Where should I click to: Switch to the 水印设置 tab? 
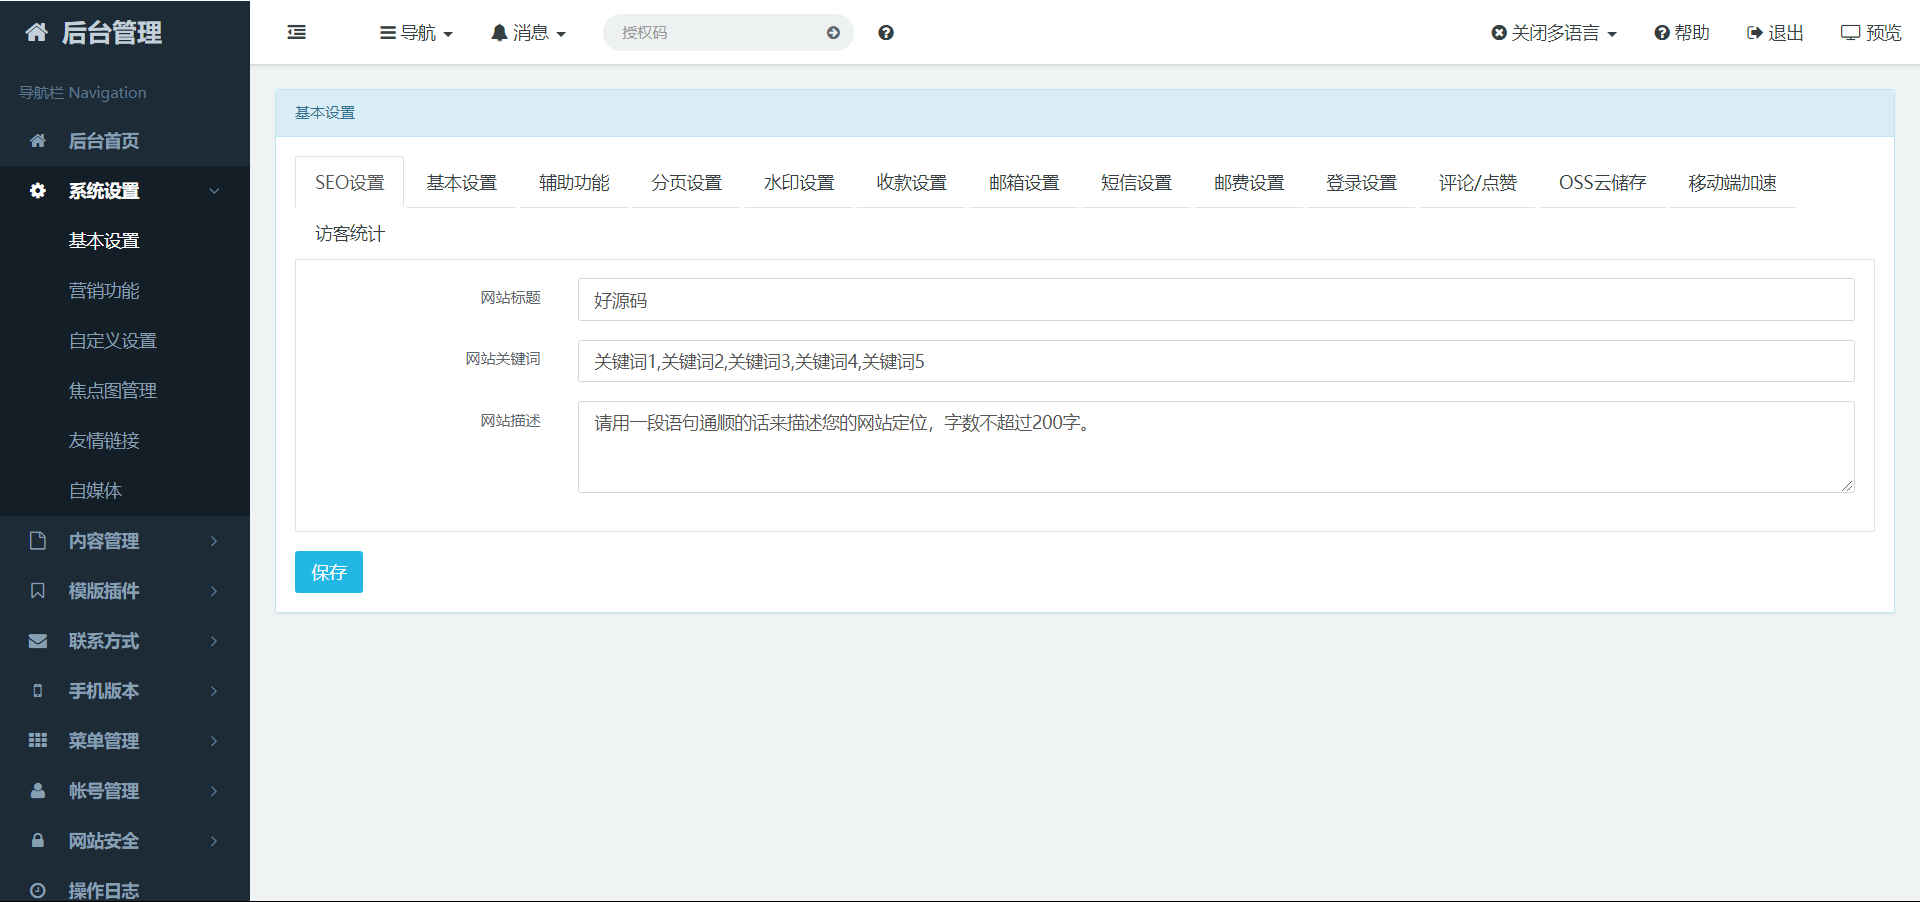coord(798,182)
